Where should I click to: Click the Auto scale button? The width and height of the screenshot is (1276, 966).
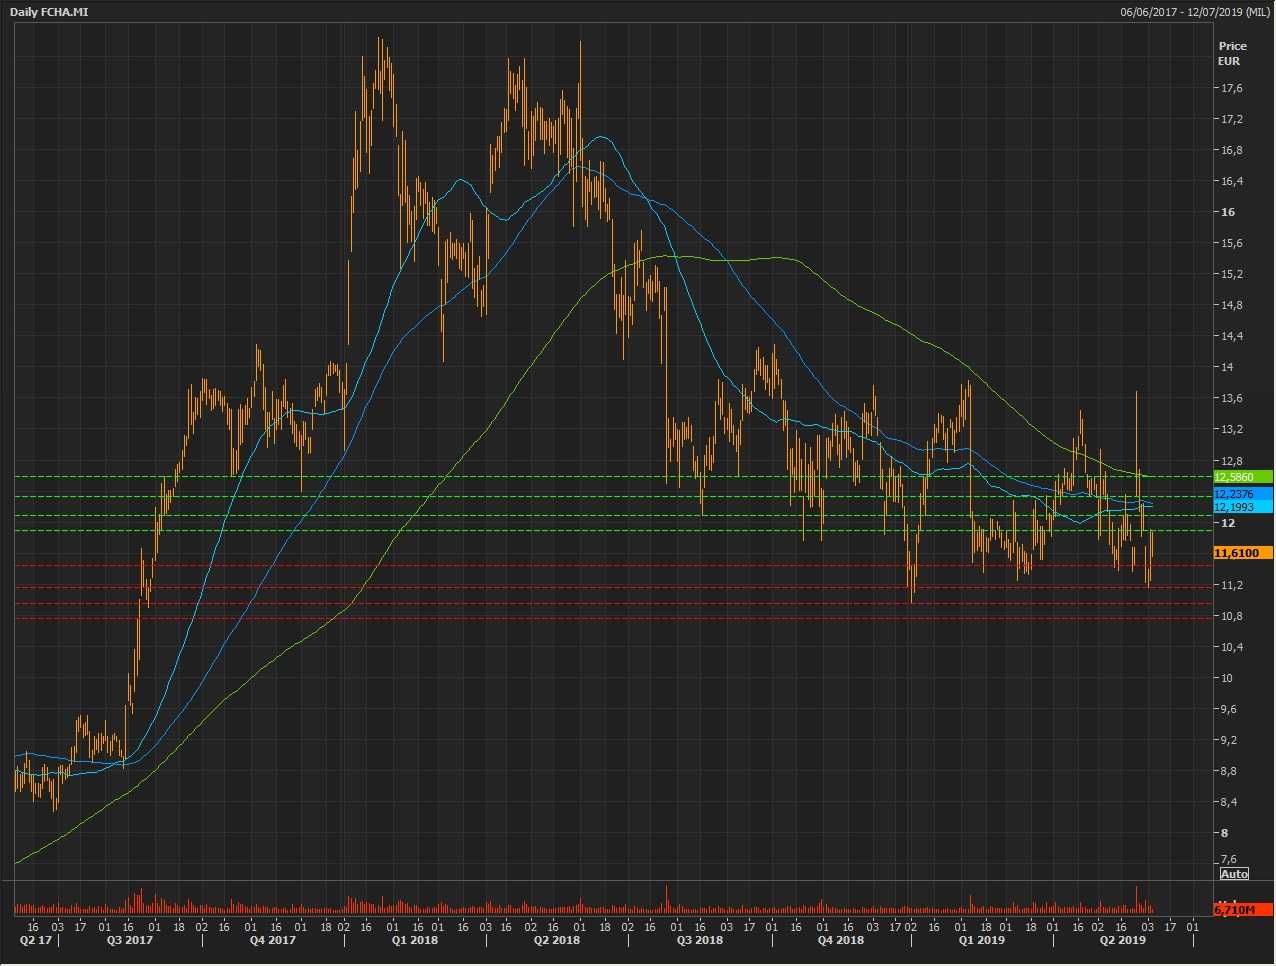tap(1234, 874)
